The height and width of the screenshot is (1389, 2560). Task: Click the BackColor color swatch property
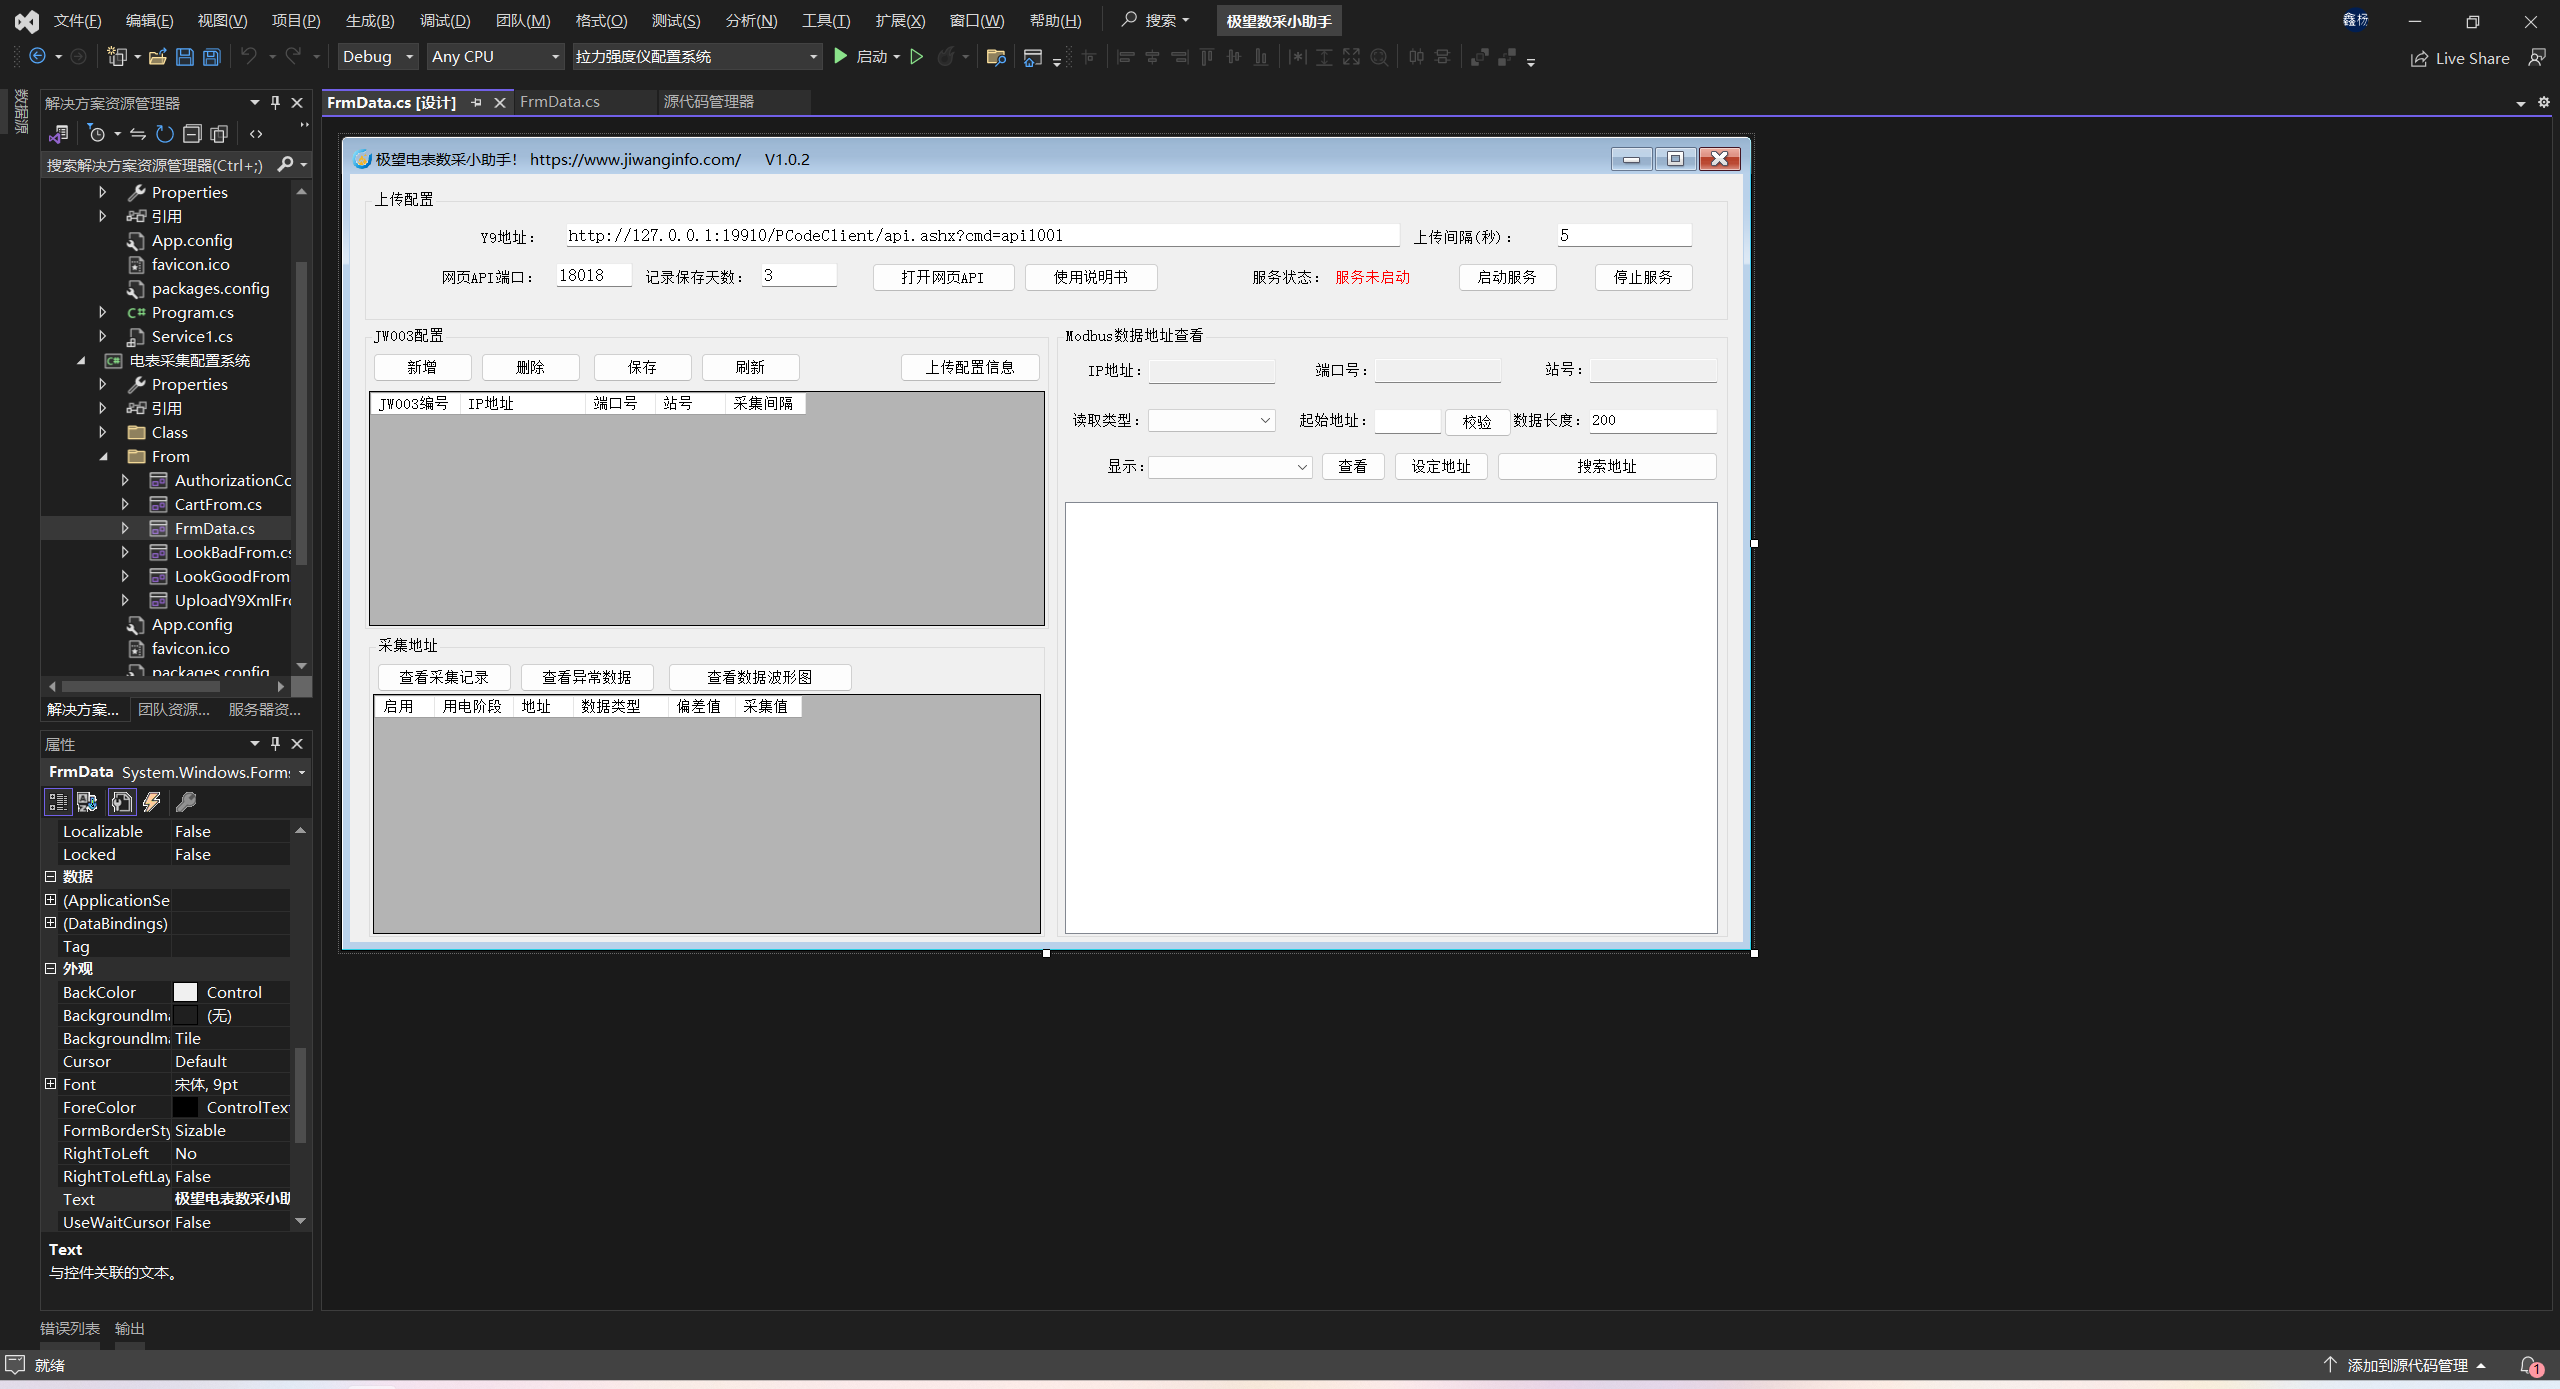[185, 992]
